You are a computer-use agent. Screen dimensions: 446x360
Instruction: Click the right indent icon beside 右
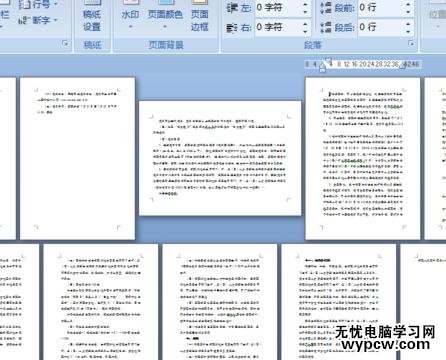click(x=232, y=27)
